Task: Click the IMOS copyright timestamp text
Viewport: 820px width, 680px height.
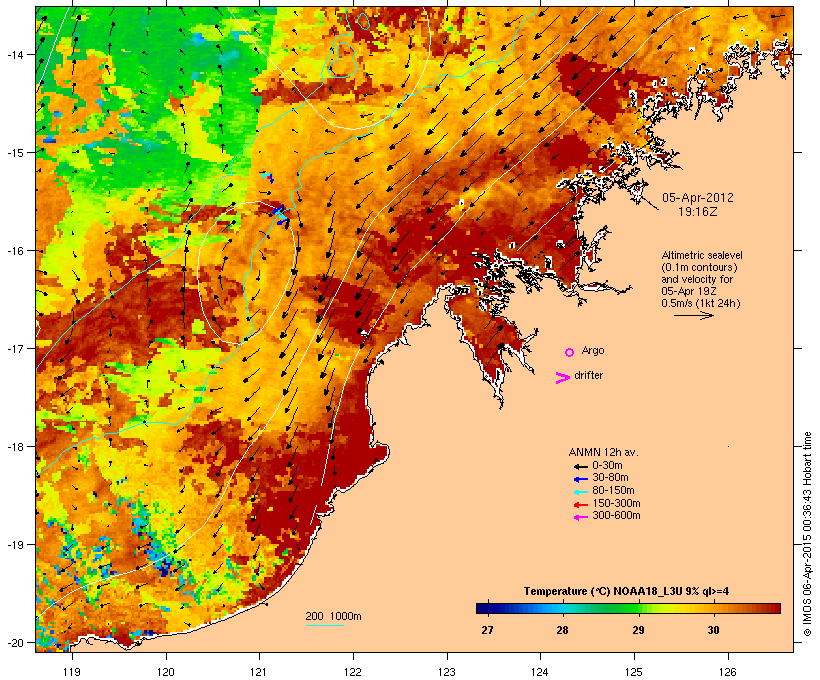Action: pyautogui.click(x=807, y=534)
